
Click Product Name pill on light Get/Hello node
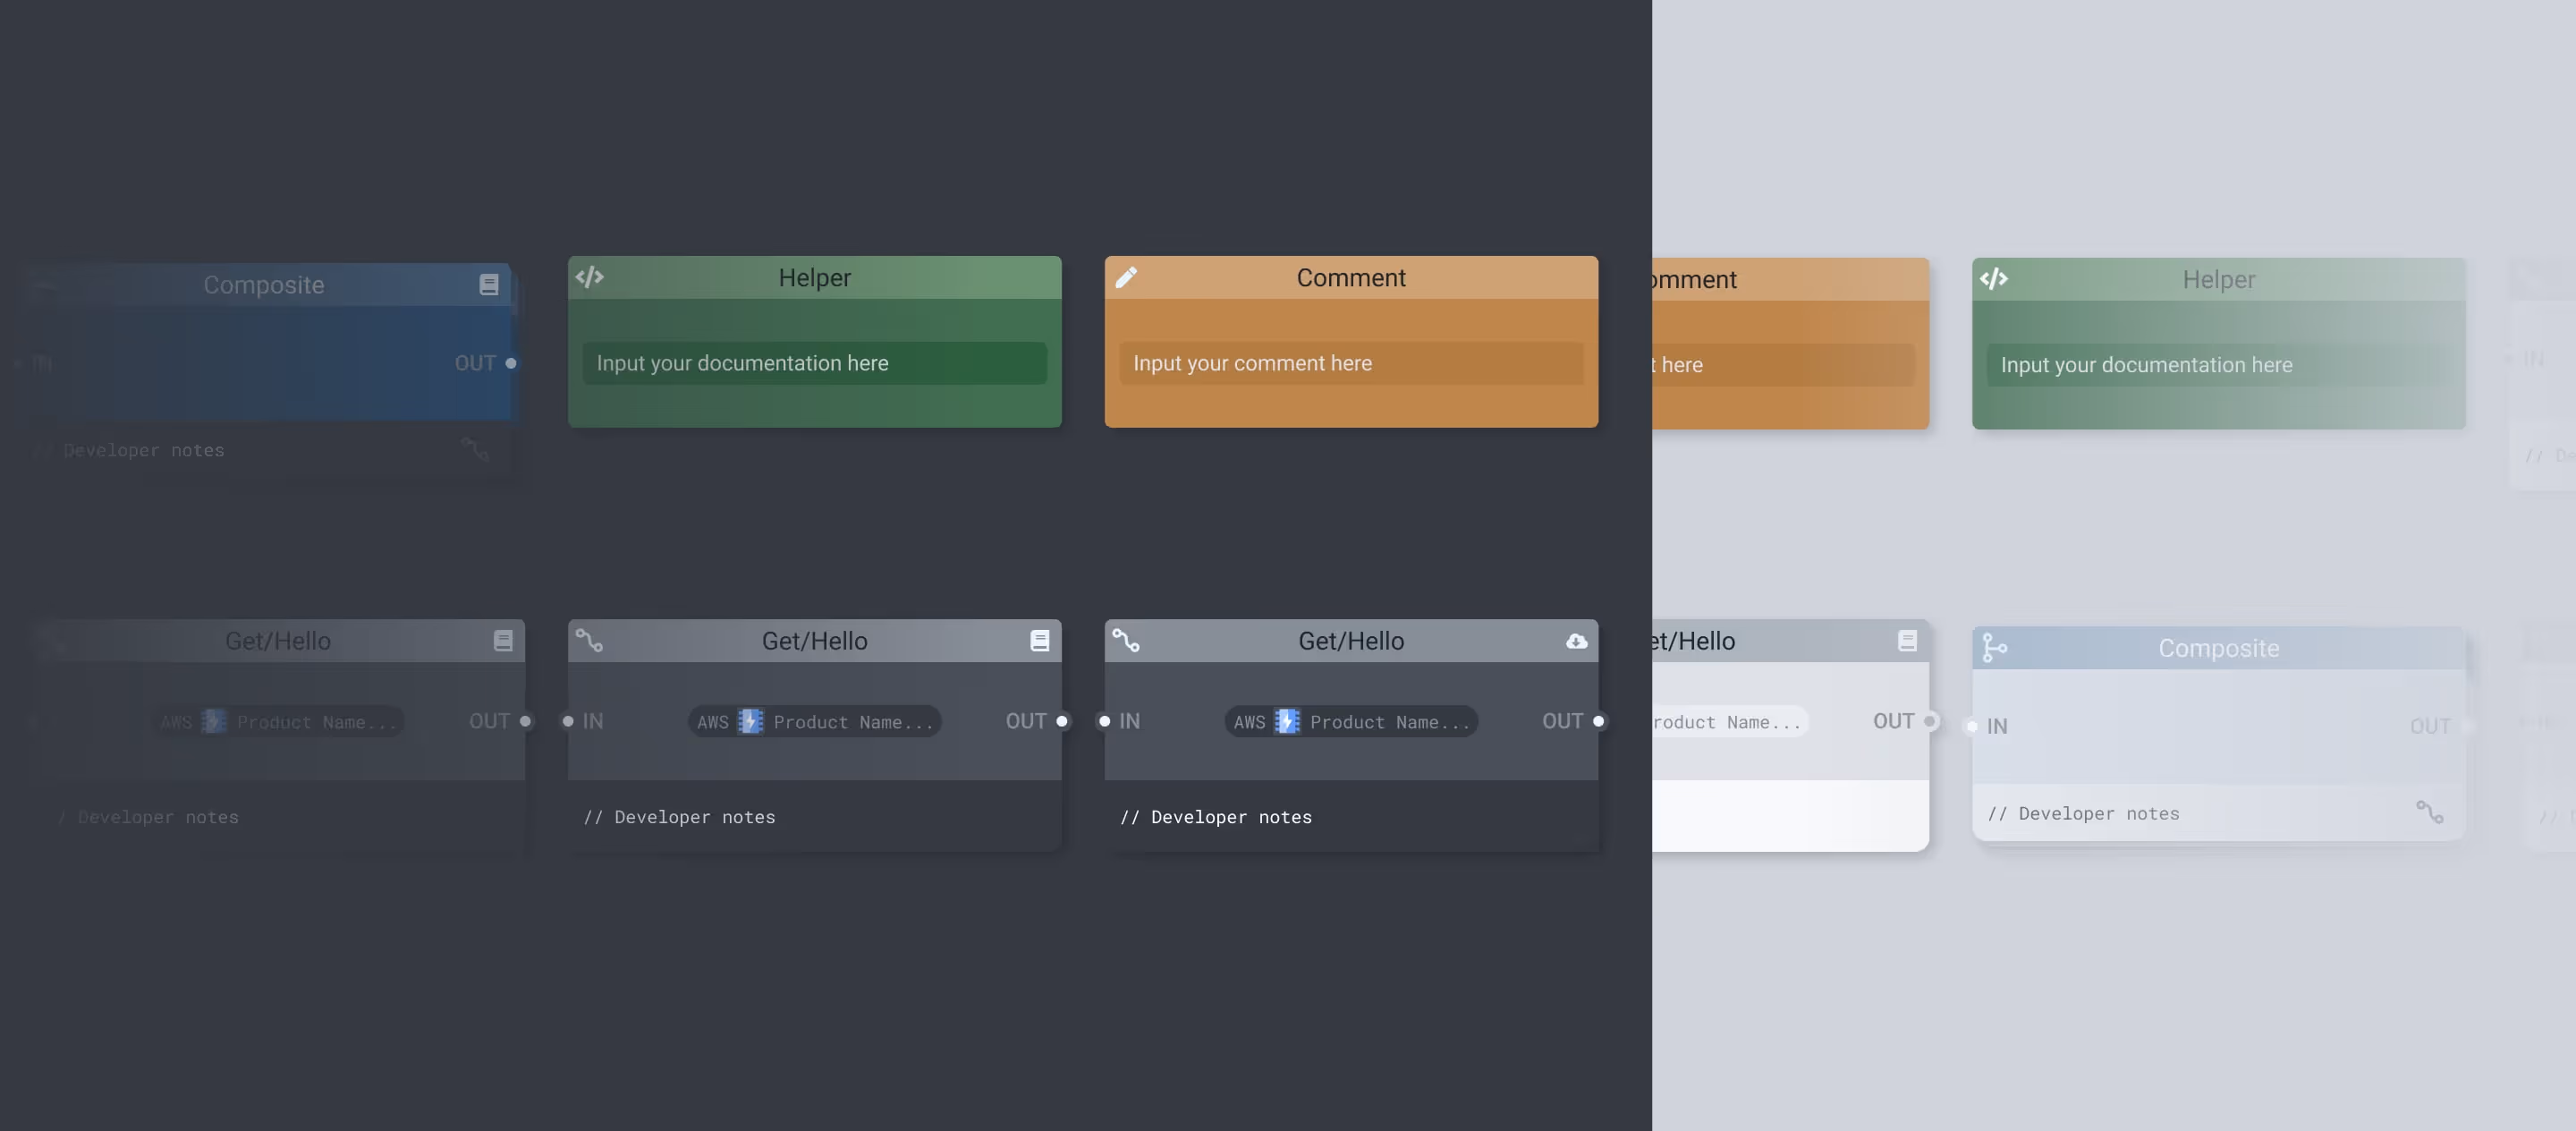1728,722
